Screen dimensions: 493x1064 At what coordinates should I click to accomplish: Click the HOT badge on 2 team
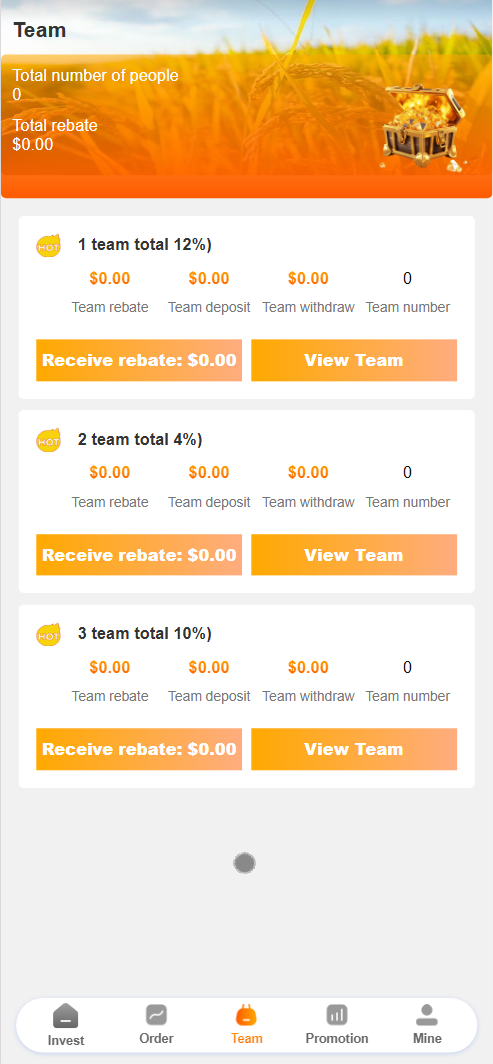click(x=48, y=440)
